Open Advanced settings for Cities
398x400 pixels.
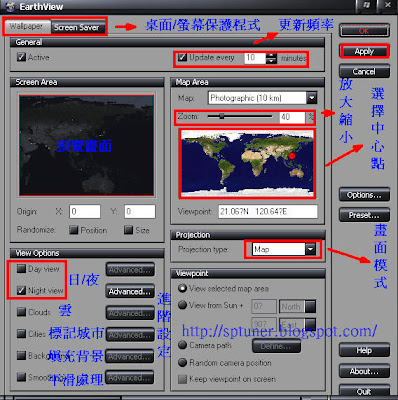pos(130,335)
